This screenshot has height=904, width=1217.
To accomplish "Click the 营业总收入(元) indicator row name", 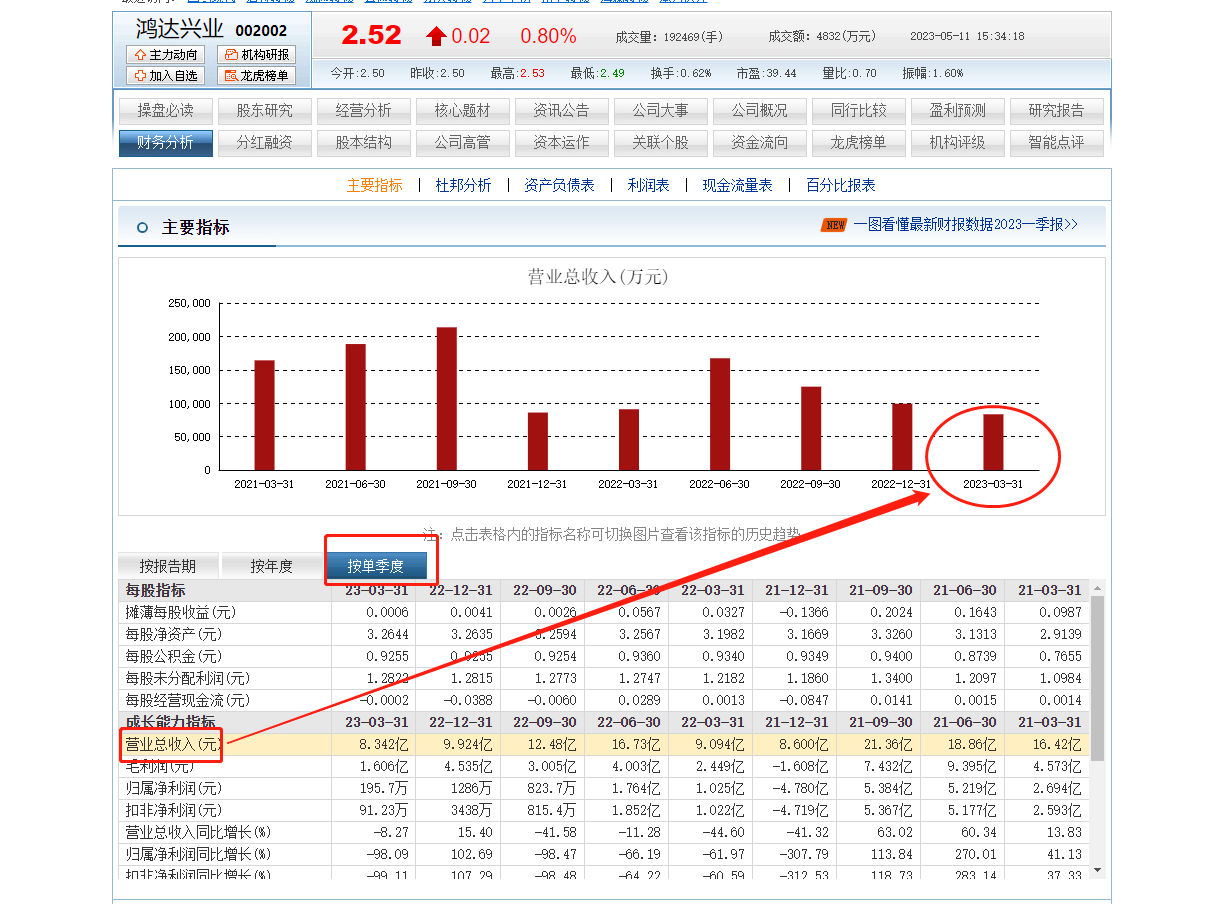I will [171, 744].
